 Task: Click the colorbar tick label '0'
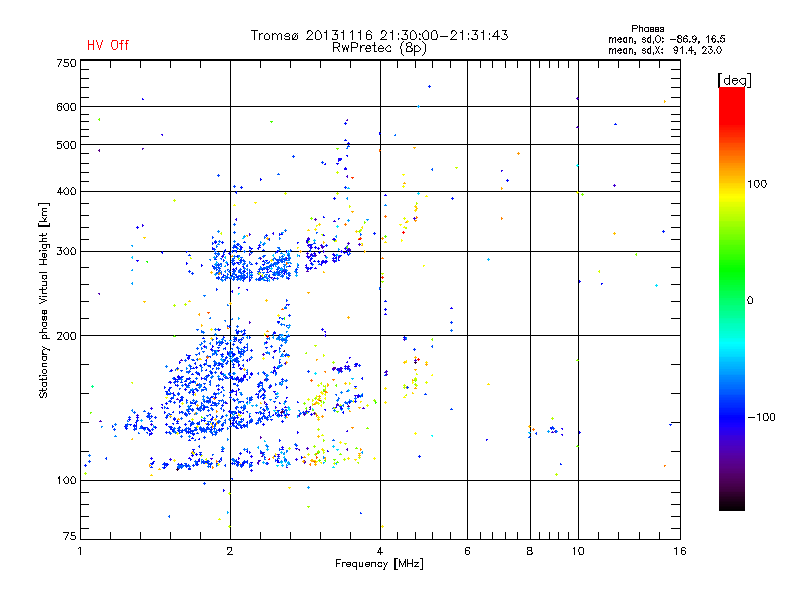coord(750,301)
